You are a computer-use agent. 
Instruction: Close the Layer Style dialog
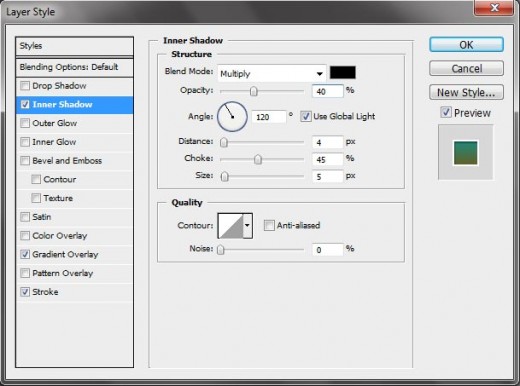[494, 7]
